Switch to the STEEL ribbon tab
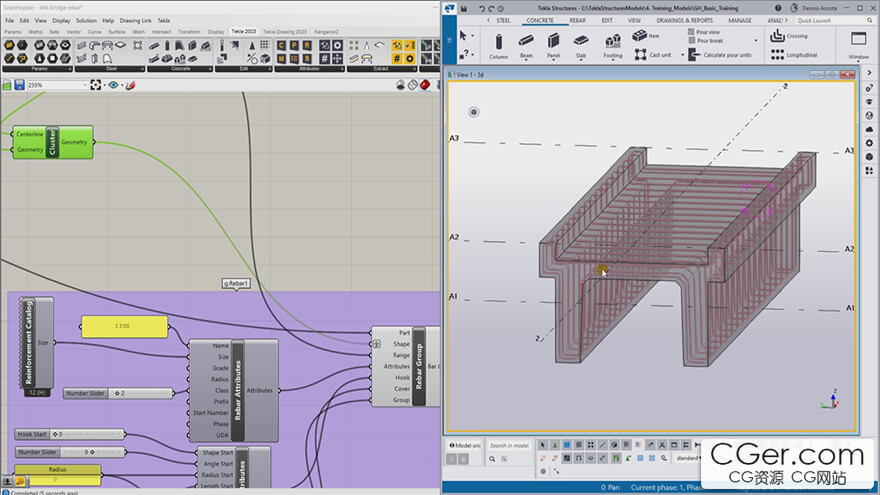 click(x=503, y=20)
